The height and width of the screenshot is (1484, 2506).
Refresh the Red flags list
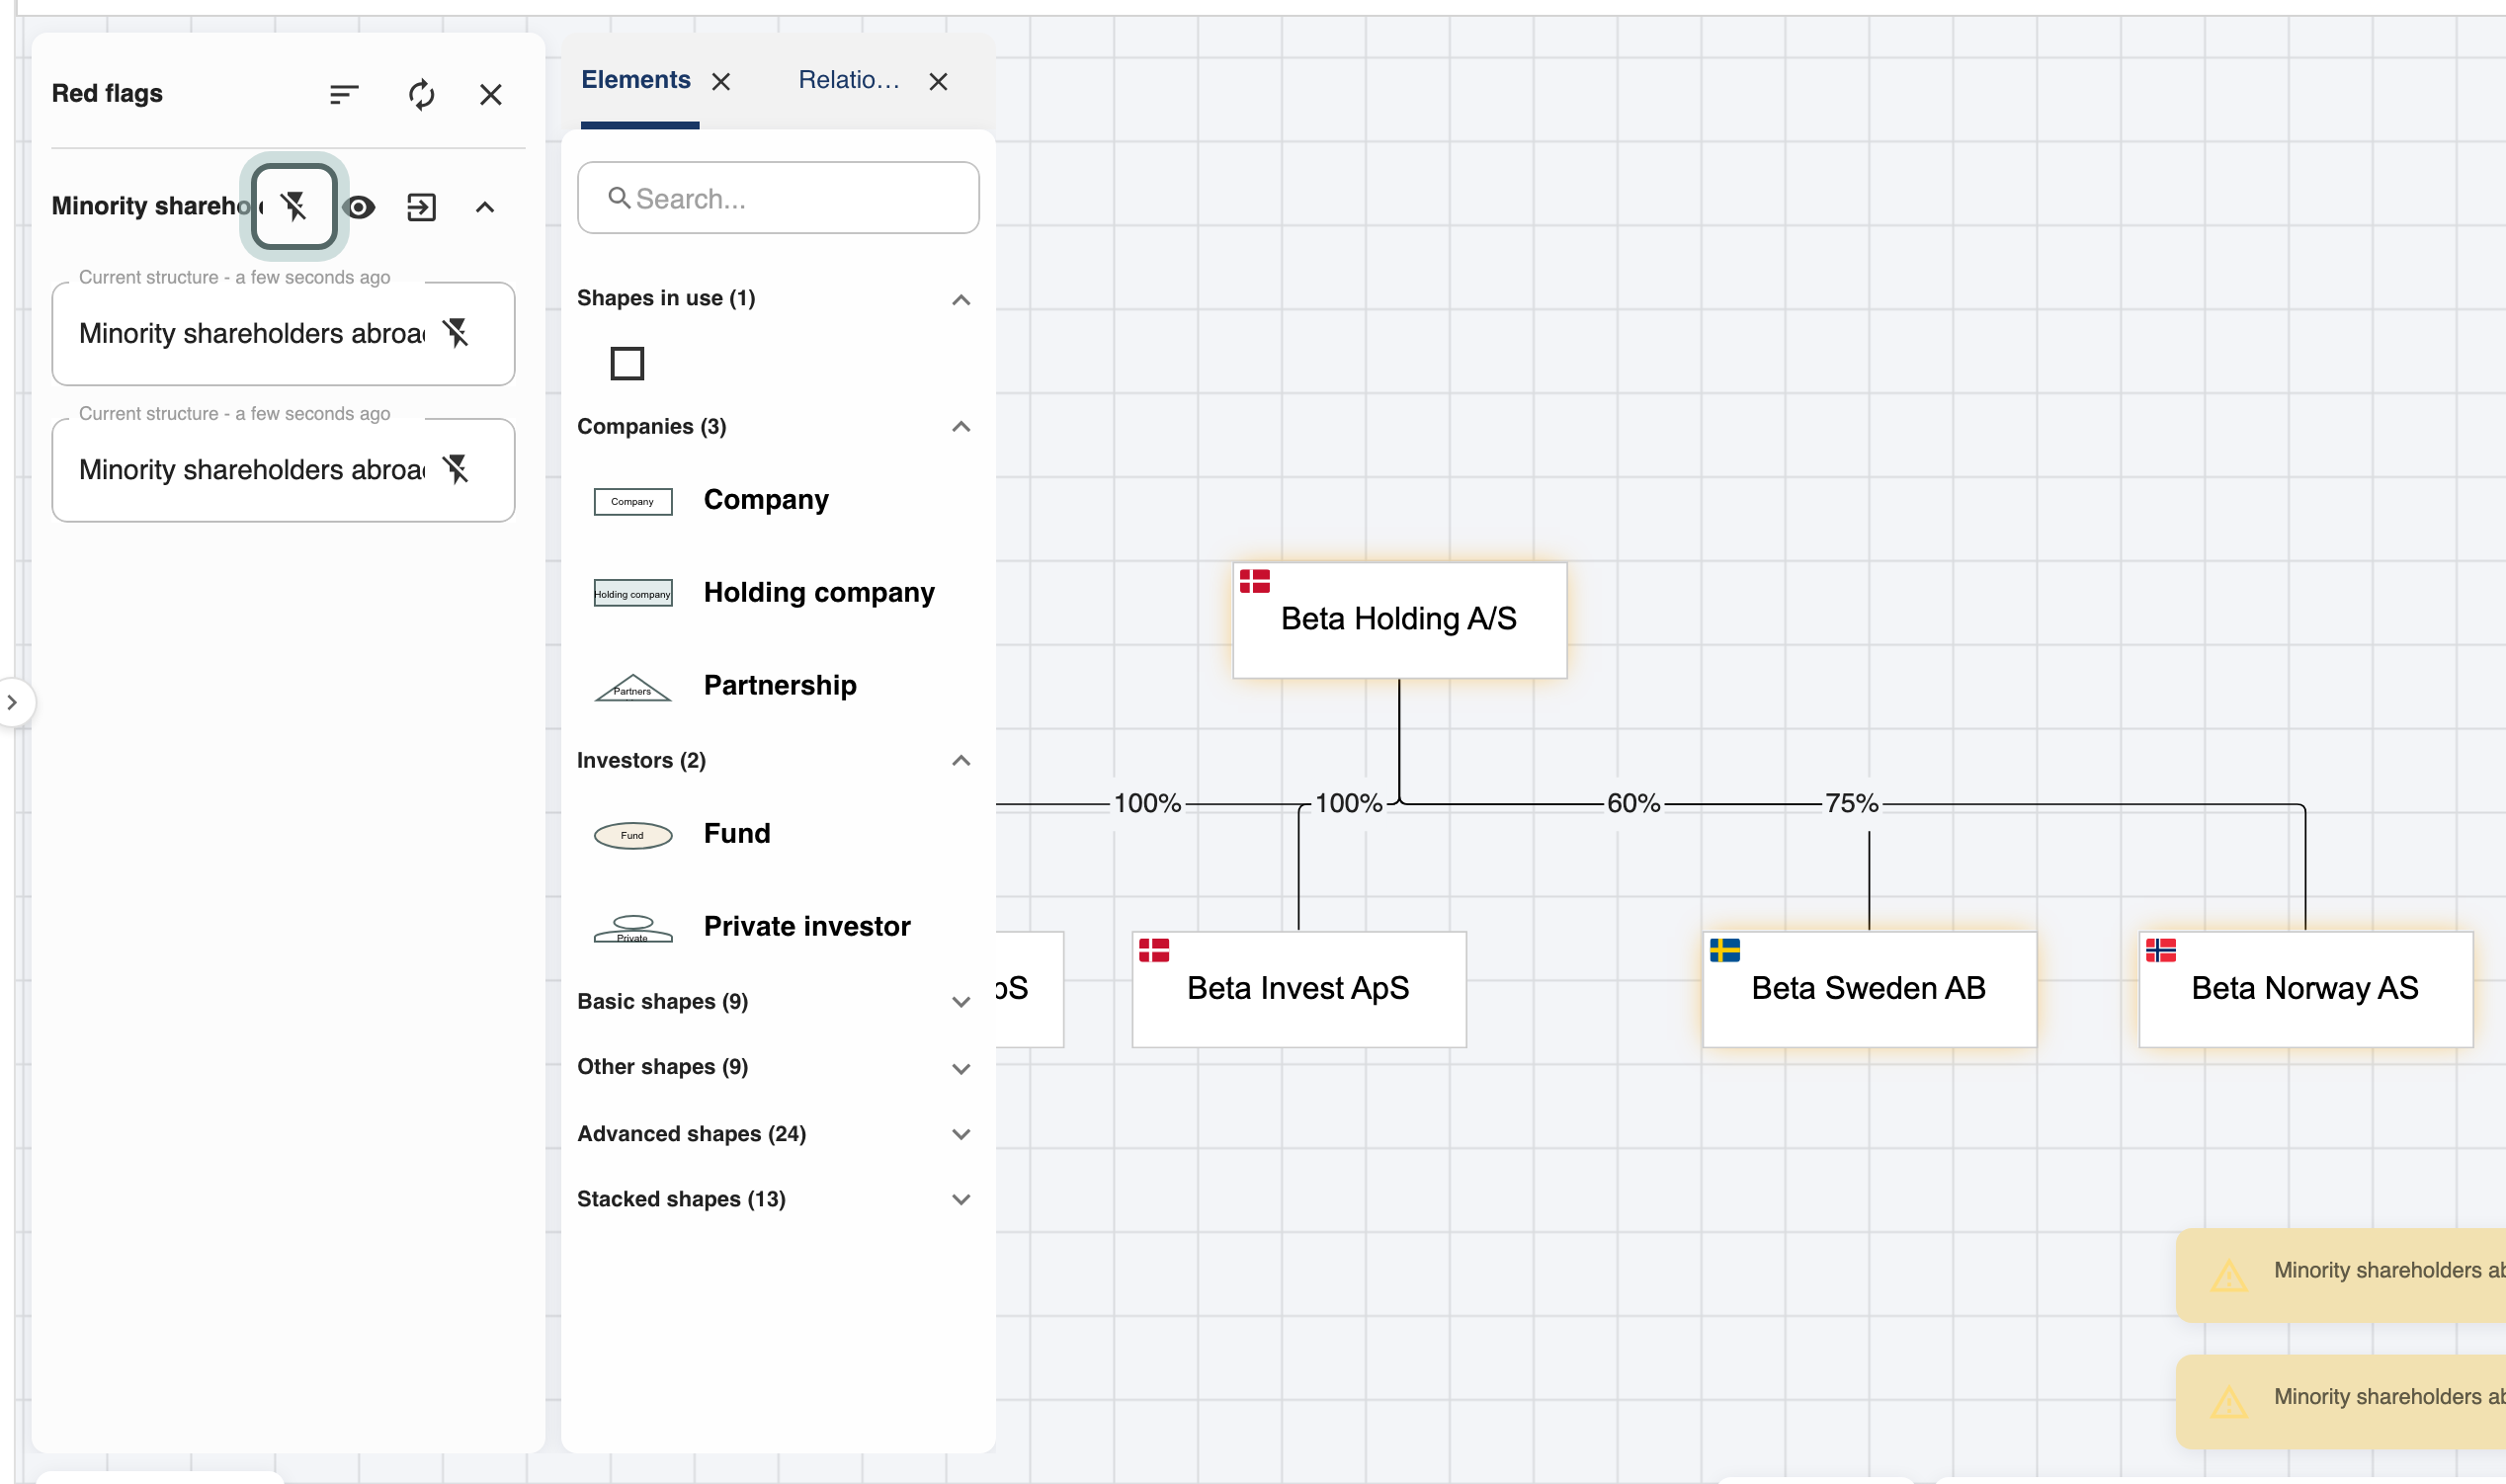coord(421,94)
